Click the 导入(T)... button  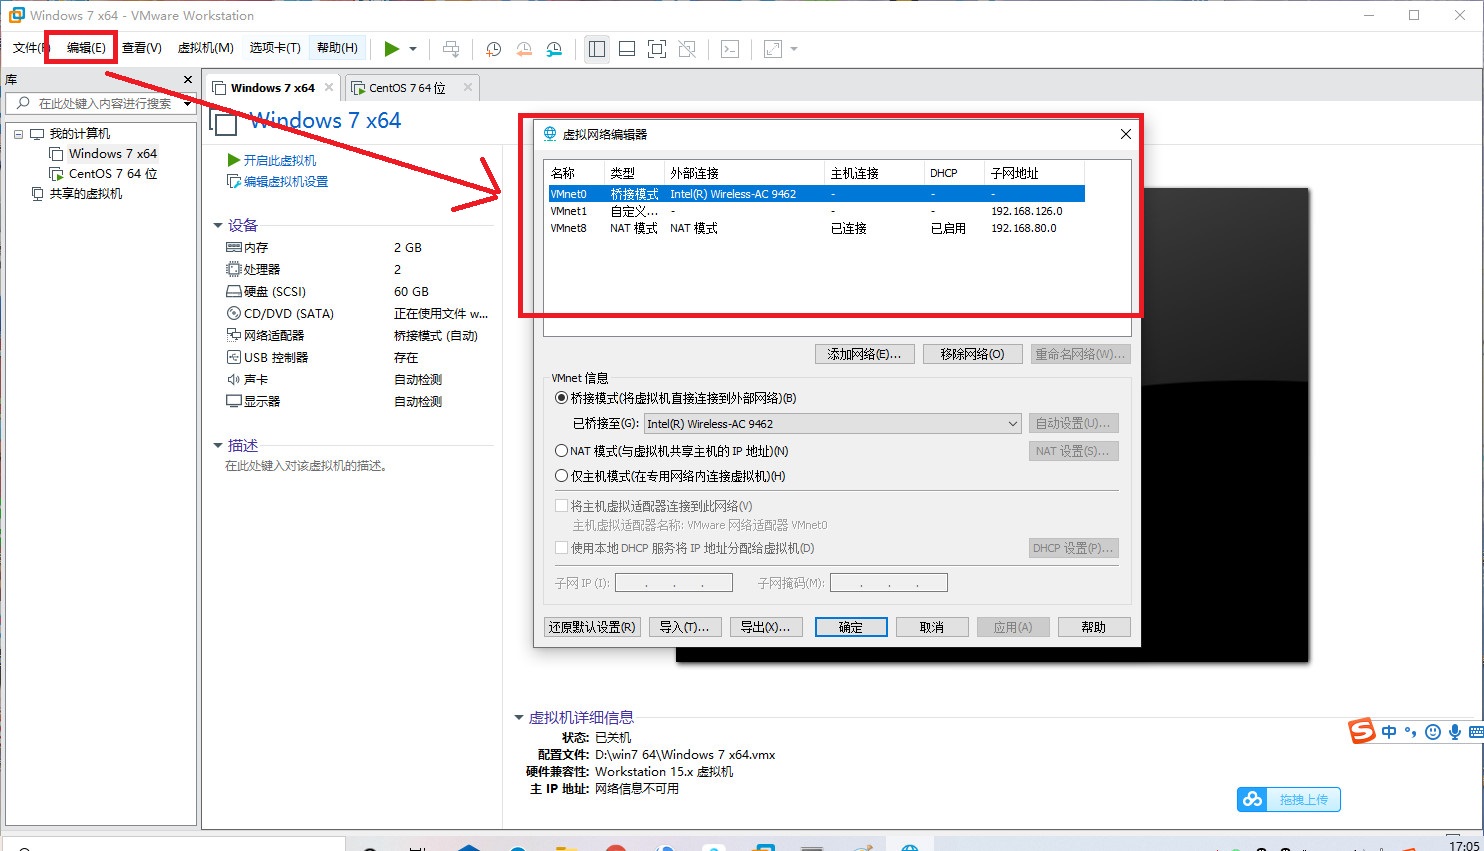(x=684, y=627)
